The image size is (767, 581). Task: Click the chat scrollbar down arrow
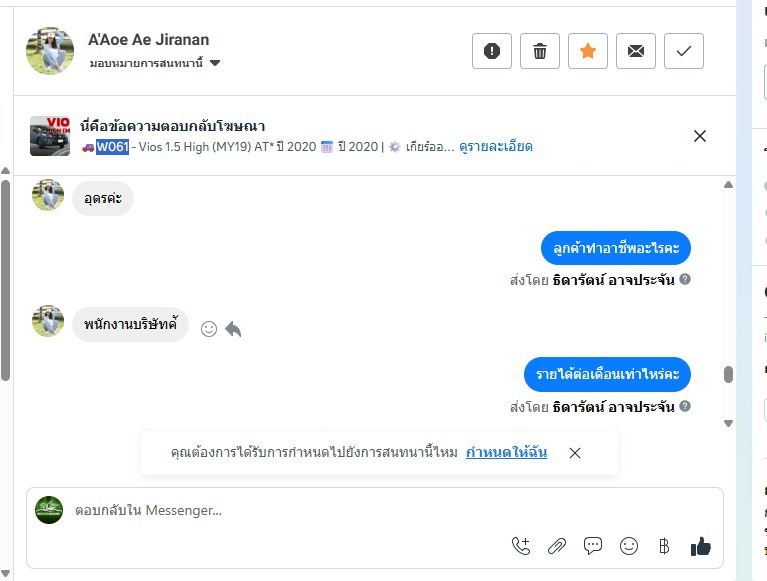(728, 423)
